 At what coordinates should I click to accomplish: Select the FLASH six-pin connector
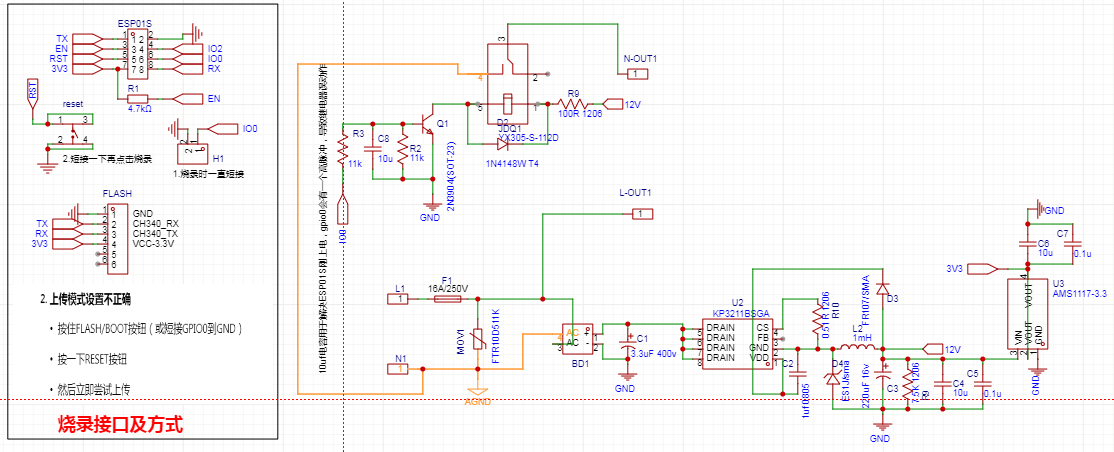point(117,237)
